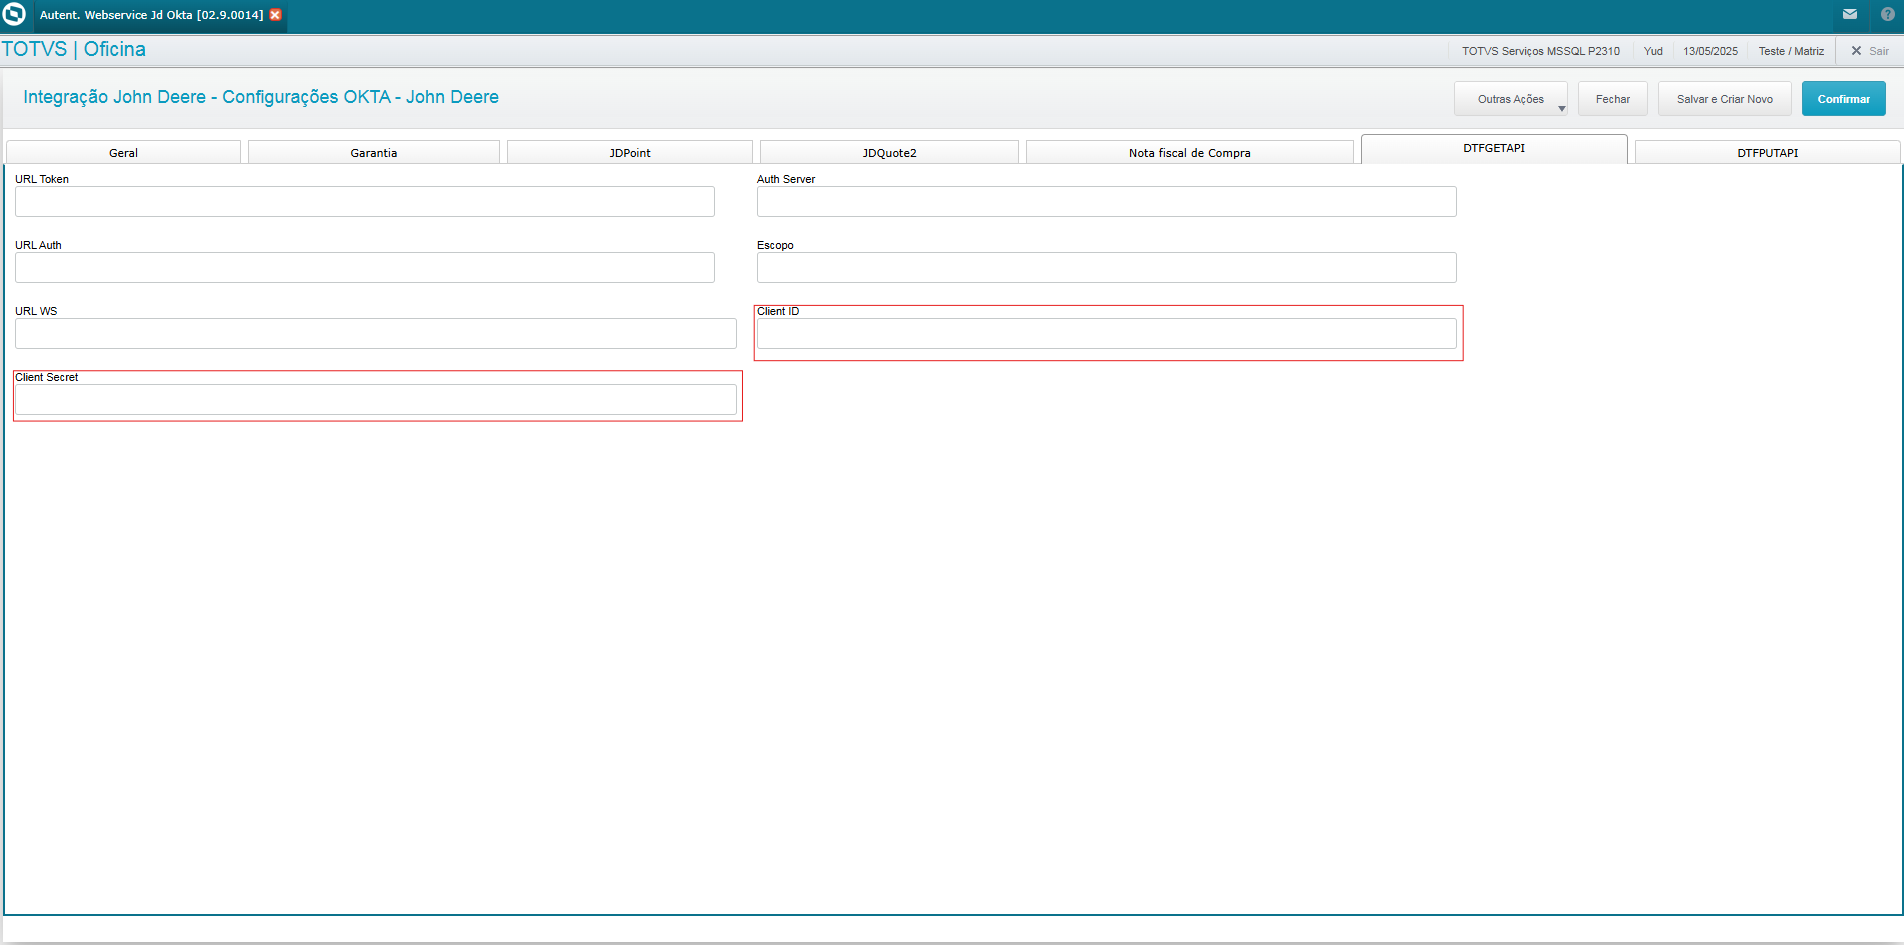Click the Sair exit button
Image resolution: width=1904 pixels, height=945 pixels.
(1870, 51)
